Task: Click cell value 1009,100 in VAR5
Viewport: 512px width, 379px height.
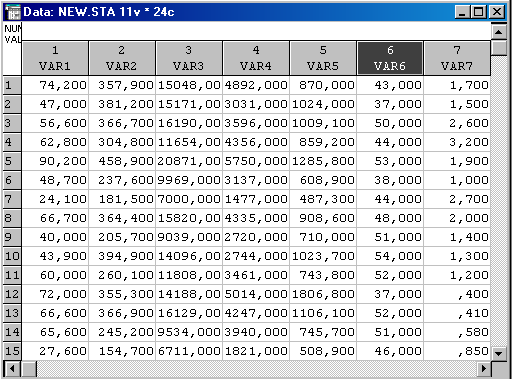Action: (323, 123)
